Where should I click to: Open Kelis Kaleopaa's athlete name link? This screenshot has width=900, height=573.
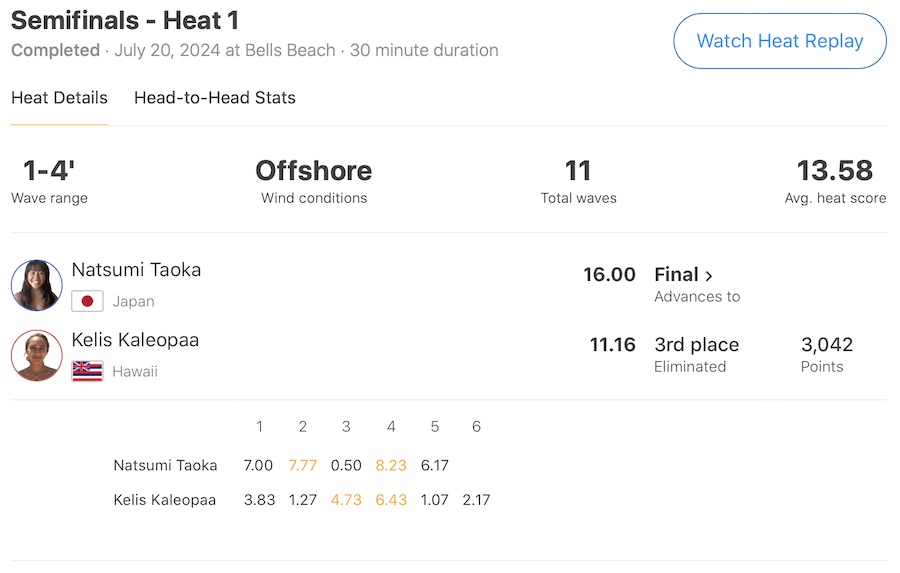point(135,340)
